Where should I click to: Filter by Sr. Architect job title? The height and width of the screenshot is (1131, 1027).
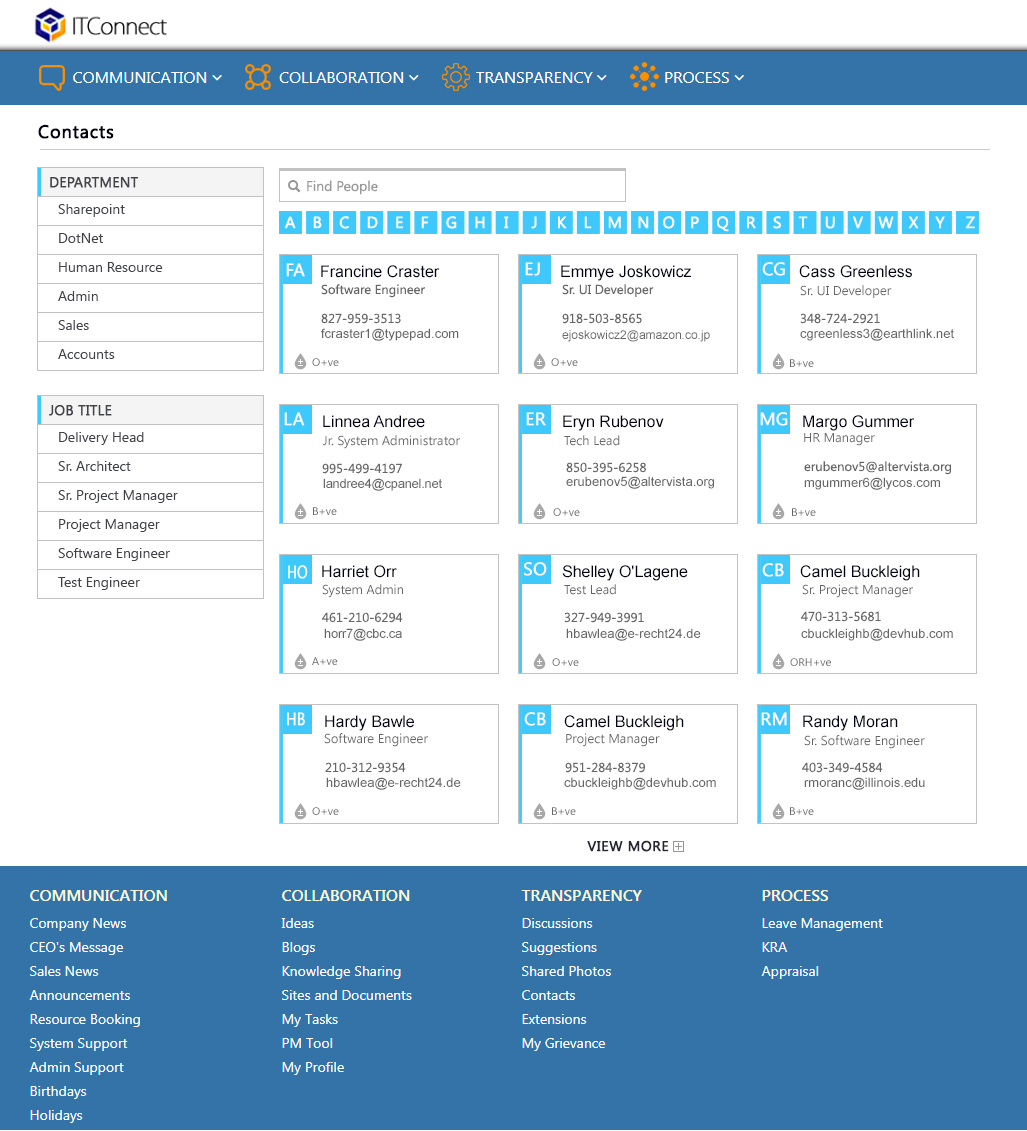(x=151, y=467)
